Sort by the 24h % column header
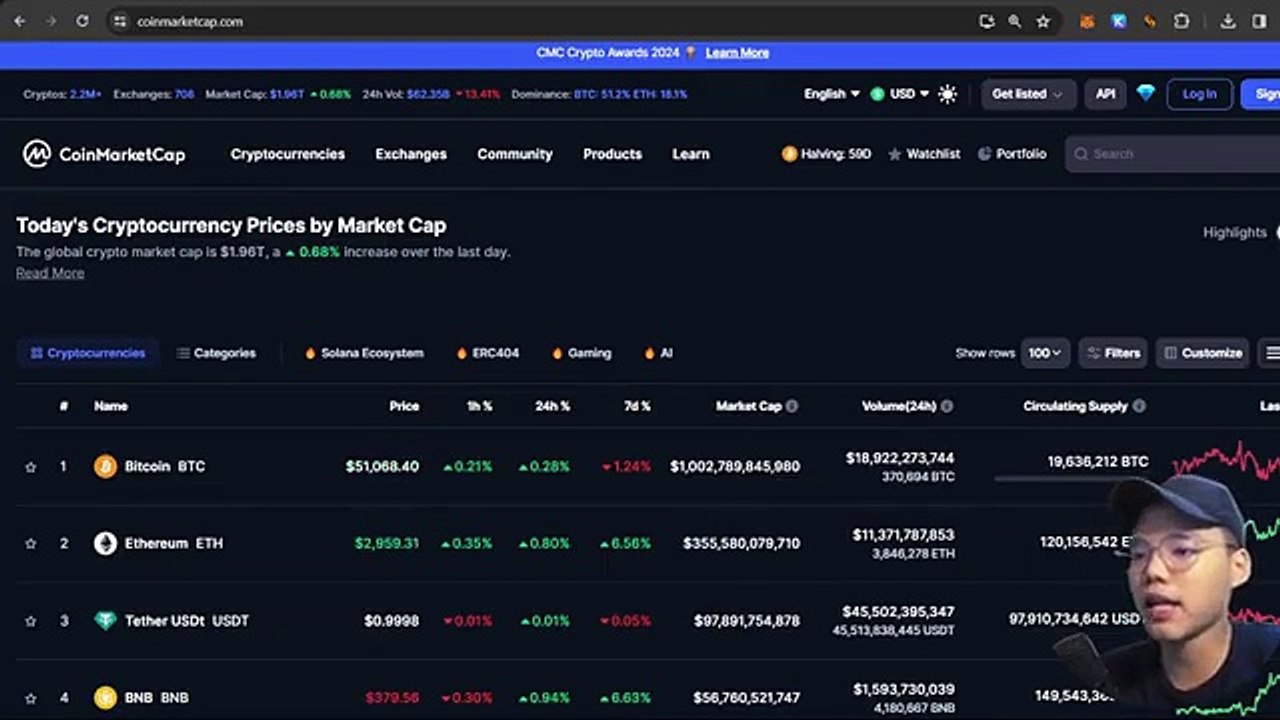 [x=552, y=406]
